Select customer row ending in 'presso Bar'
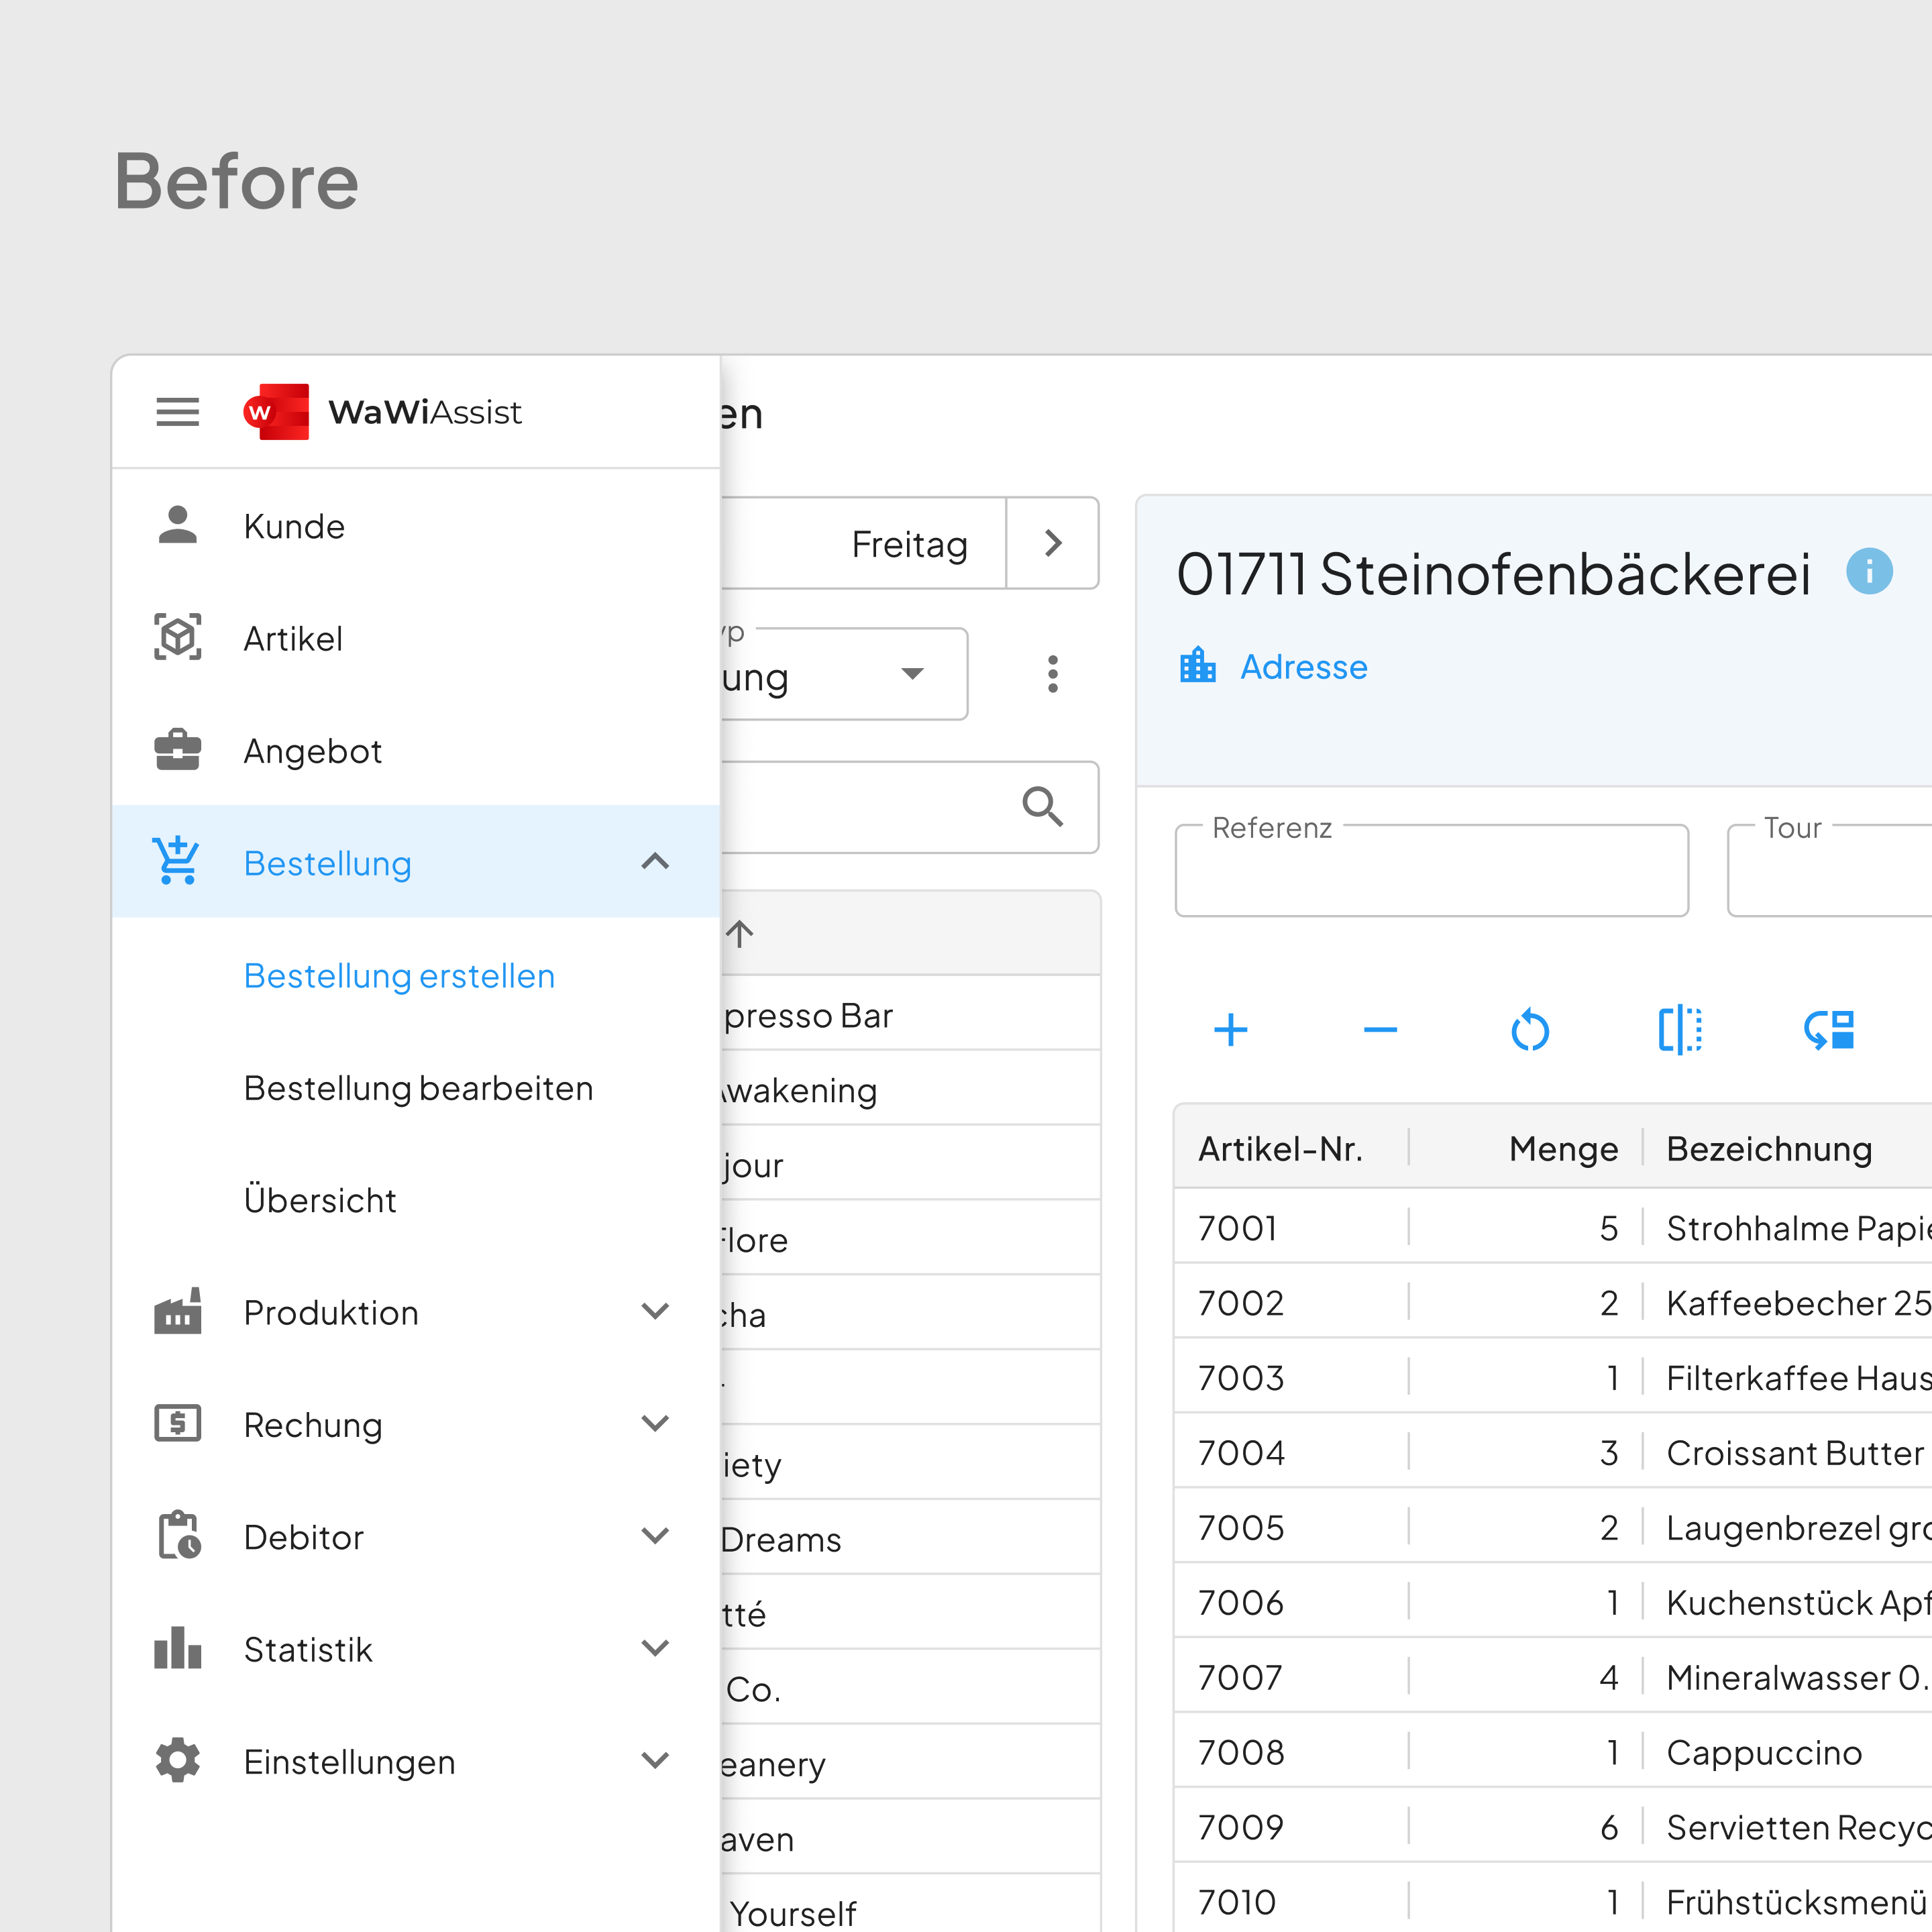The width and height of the screenshot is (1932, 1932). (910, 1012)
